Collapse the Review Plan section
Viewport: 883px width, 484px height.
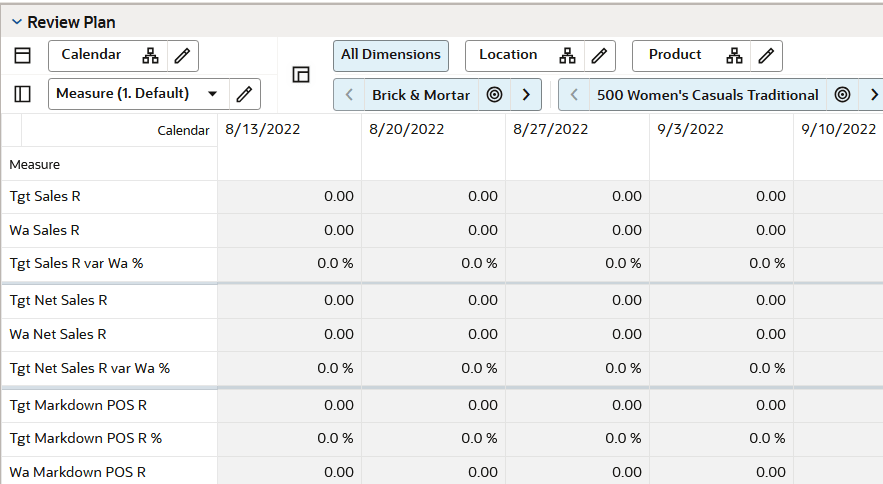pyautogui.click(x=17, y=22)
